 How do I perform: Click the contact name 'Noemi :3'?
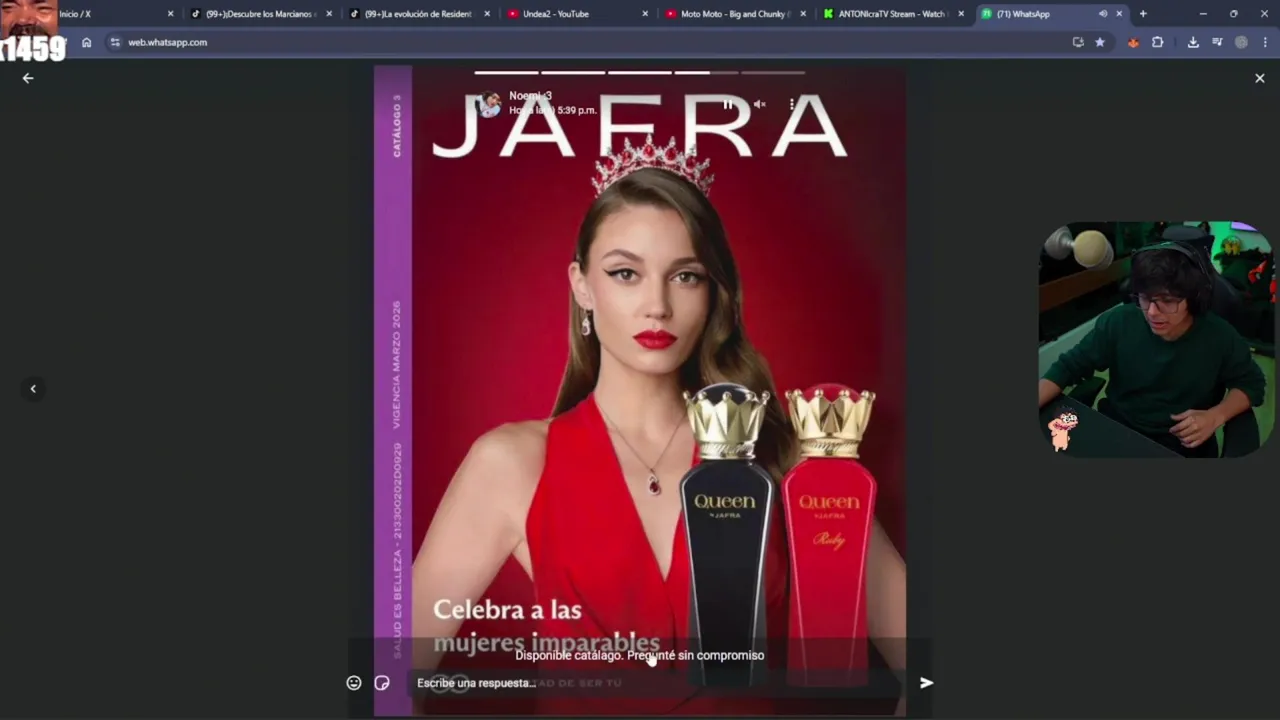530,96
